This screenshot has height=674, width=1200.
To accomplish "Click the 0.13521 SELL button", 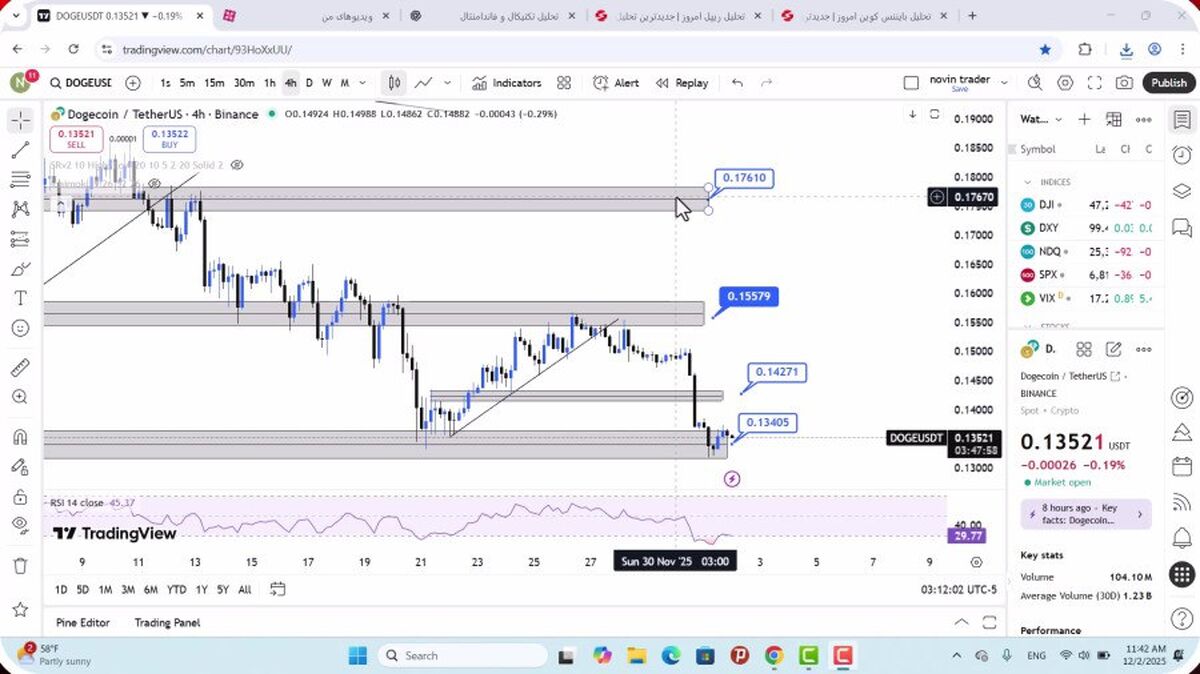I will tap(76, 139).
